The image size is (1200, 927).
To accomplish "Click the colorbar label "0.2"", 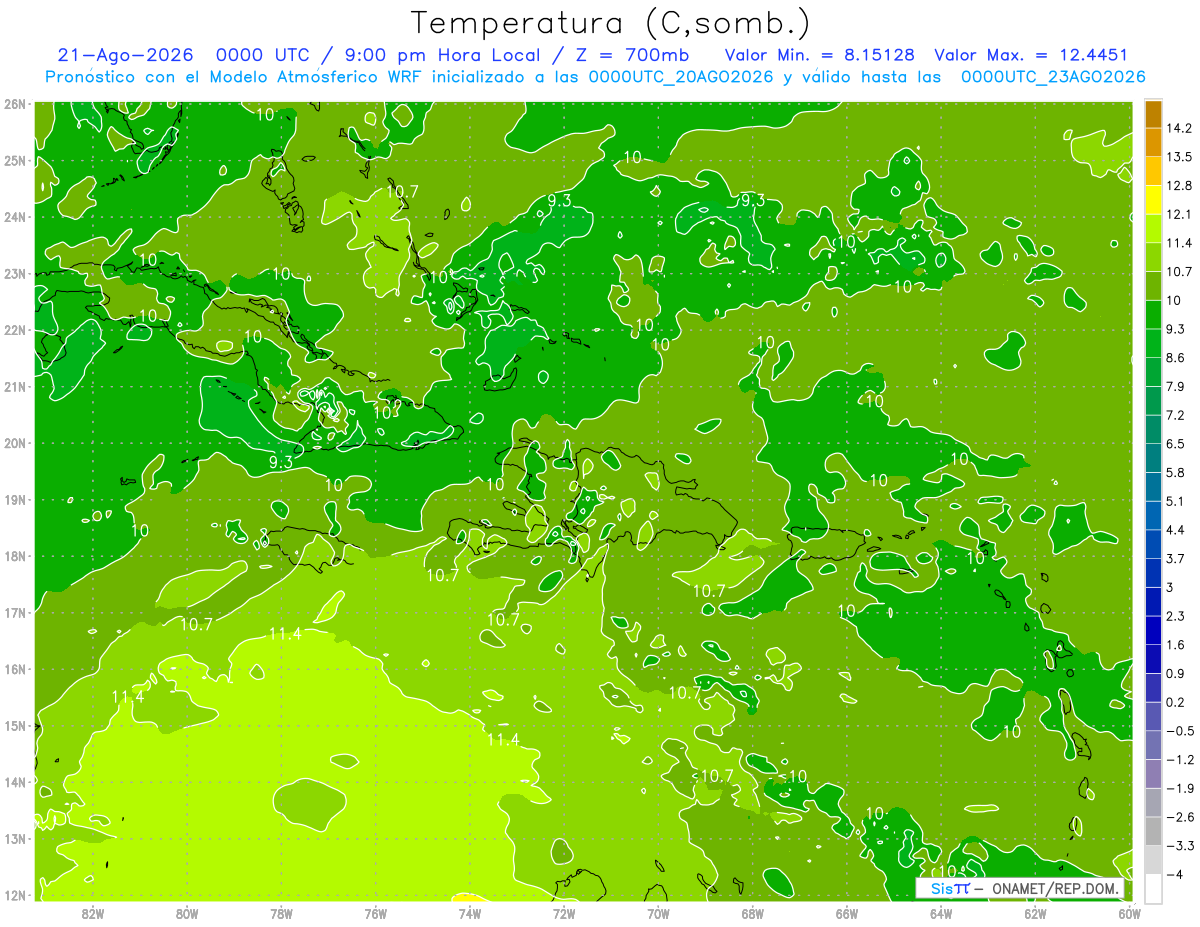I will [x=1175, y=702].
